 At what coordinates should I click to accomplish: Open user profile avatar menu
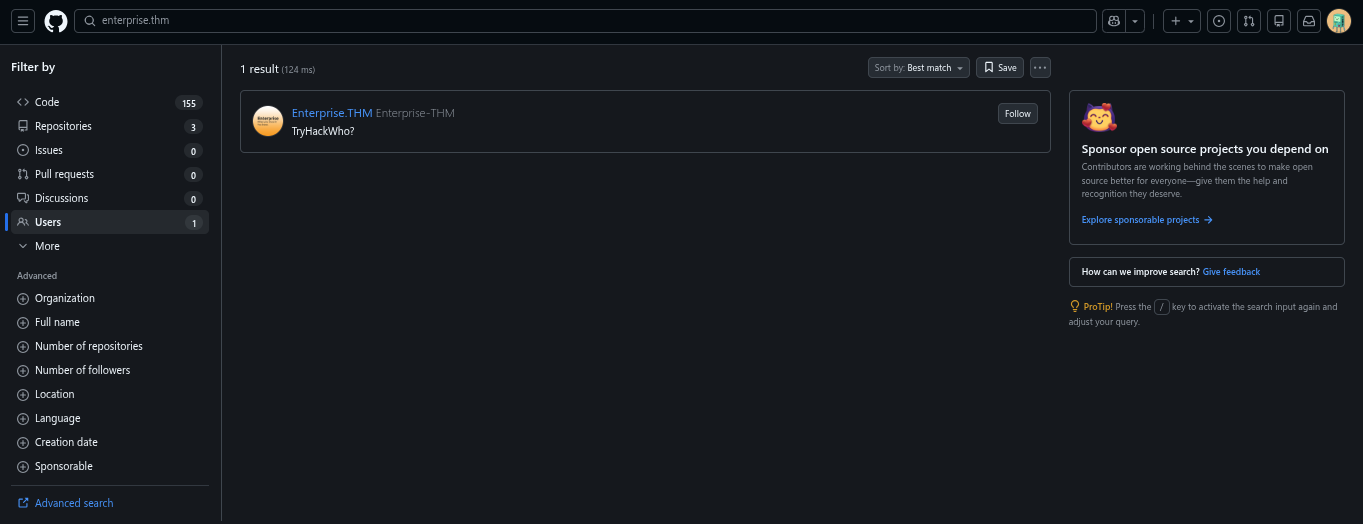[x=1339, y=21]
